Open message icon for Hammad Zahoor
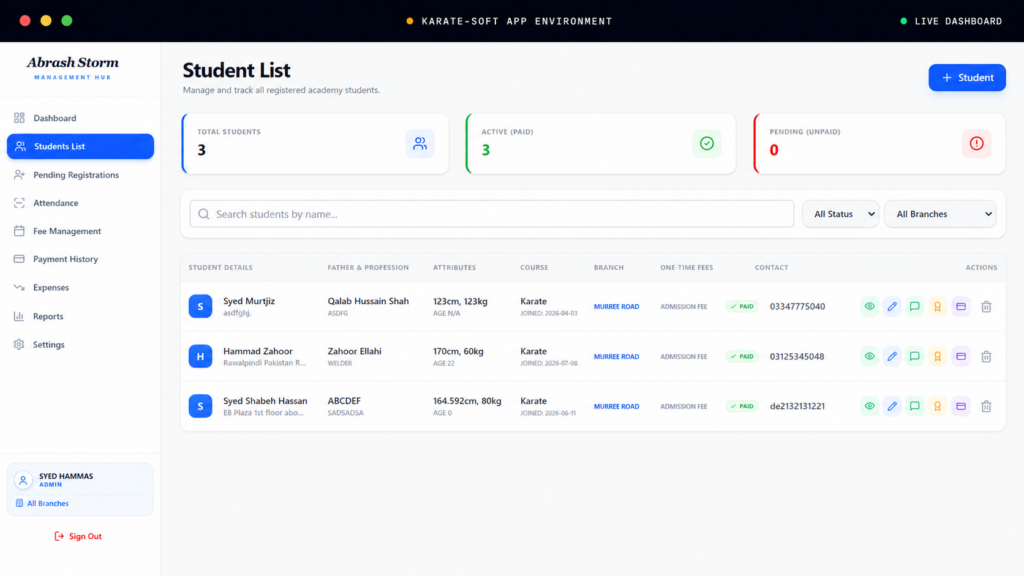The width and height of the screenshot is (1024, 576). click(915, 357)
